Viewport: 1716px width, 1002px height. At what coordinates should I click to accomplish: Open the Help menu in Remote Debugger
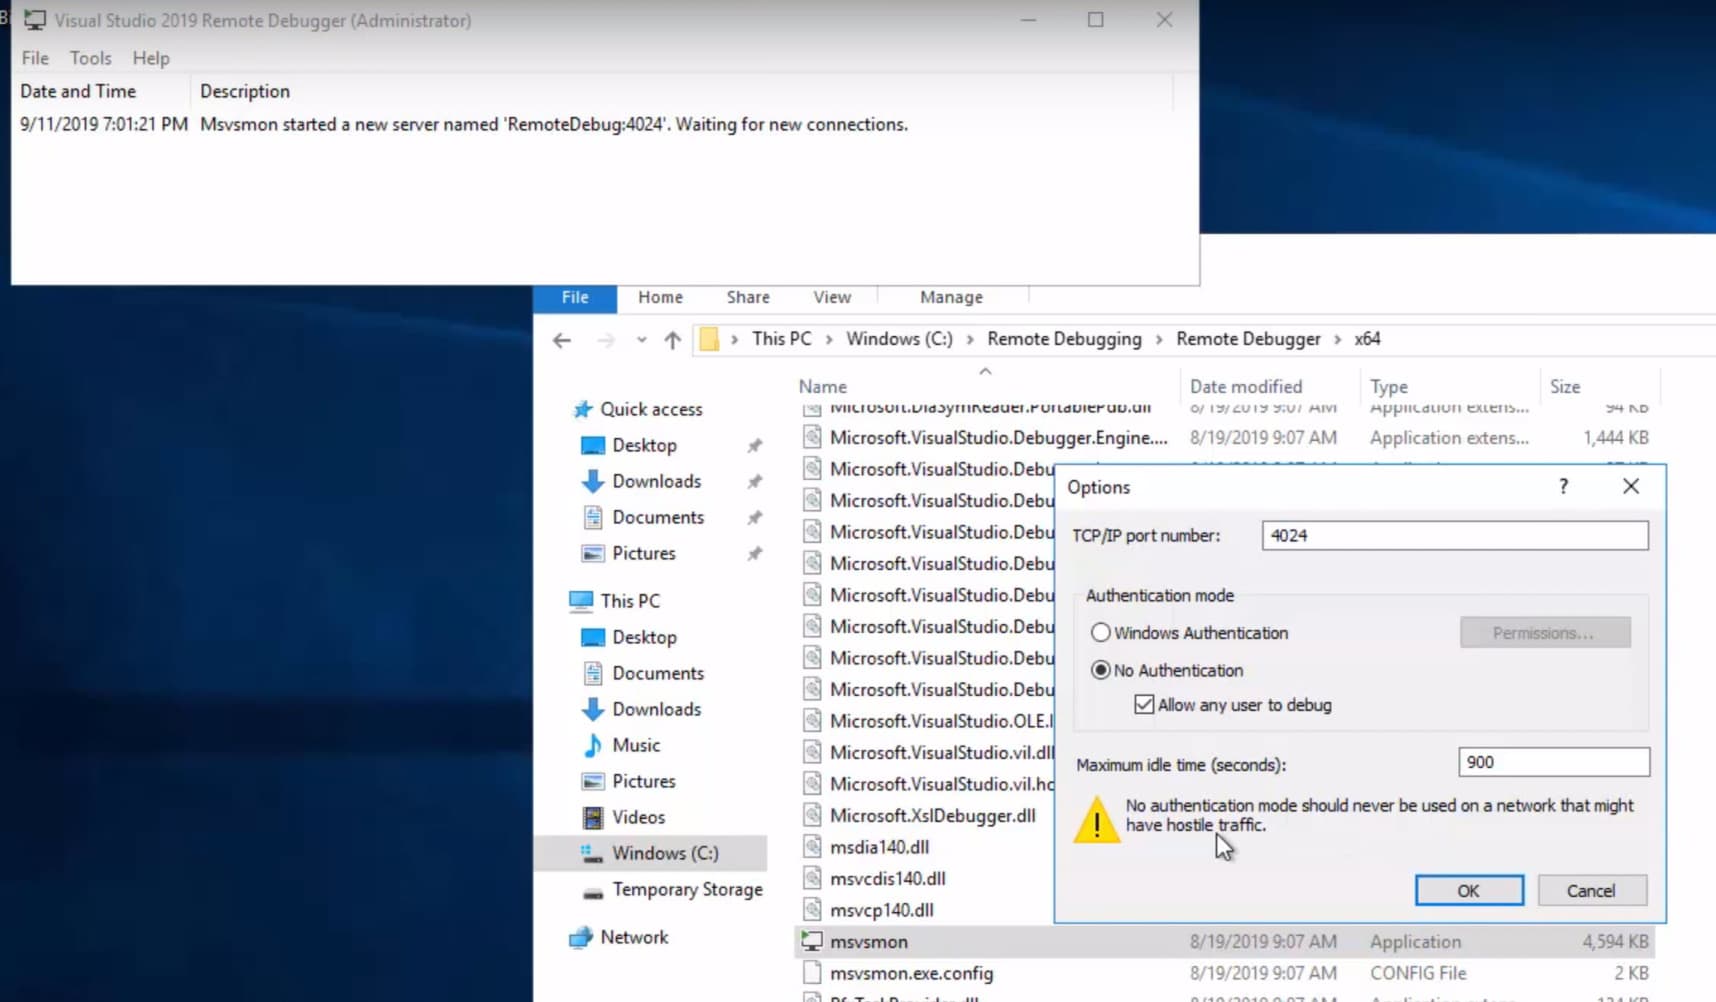[151, 58]
